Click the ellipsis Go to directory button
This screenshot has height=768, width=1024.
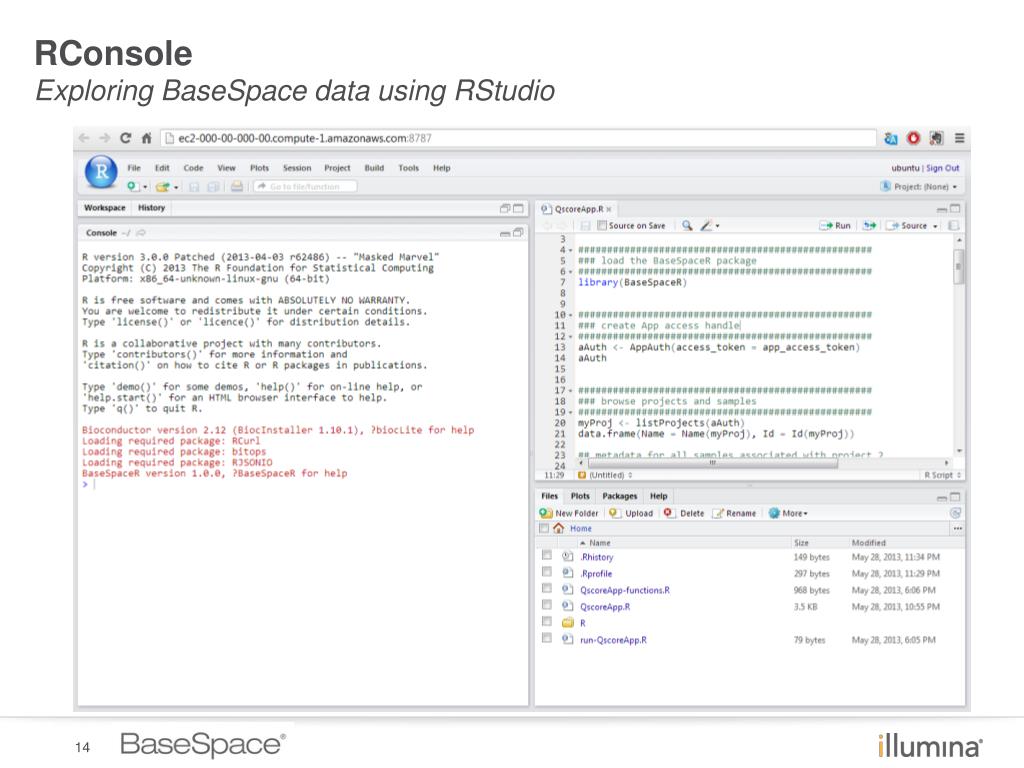click(957, 528)
